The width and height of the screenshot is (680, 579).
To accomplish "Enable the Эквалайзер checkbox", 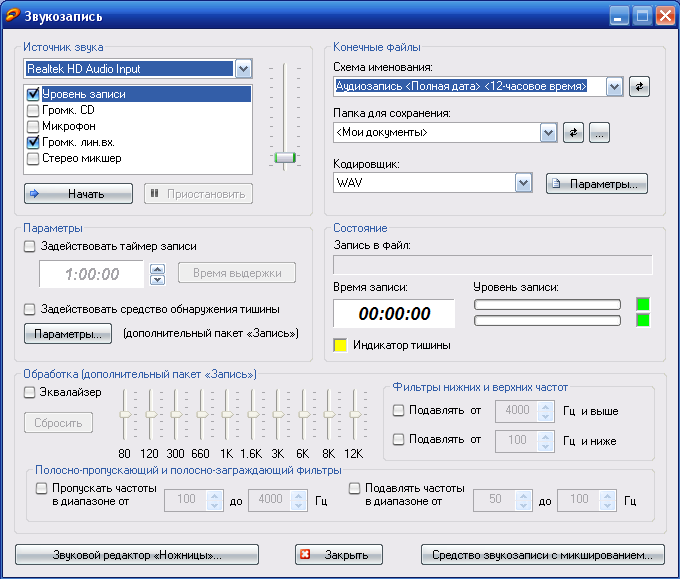I will (x=30, y=393).
